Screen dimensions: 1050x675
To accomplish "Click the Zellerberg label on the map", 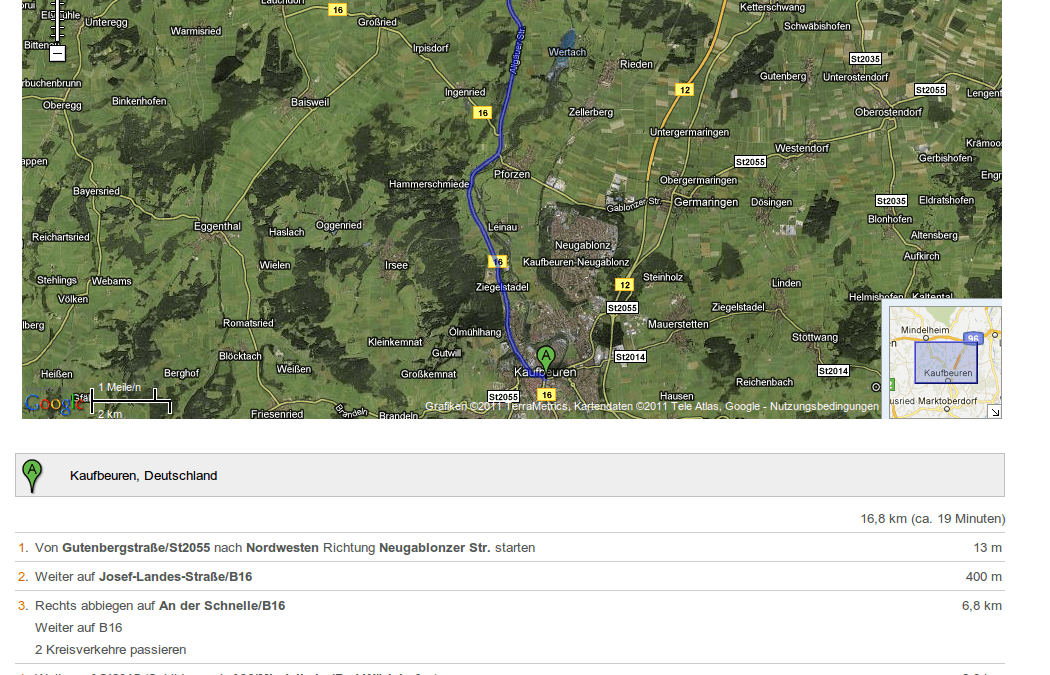I will pyautogui.click(x=591, y=112).
